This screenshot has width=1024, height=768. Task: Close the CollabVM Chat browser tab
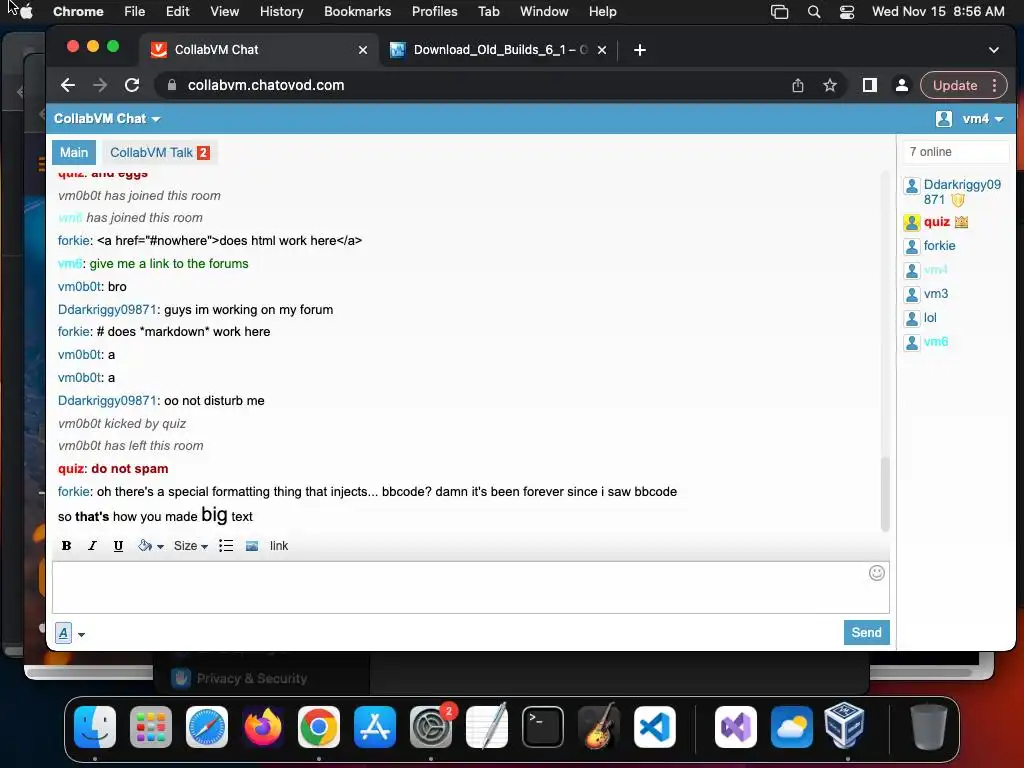363,50
